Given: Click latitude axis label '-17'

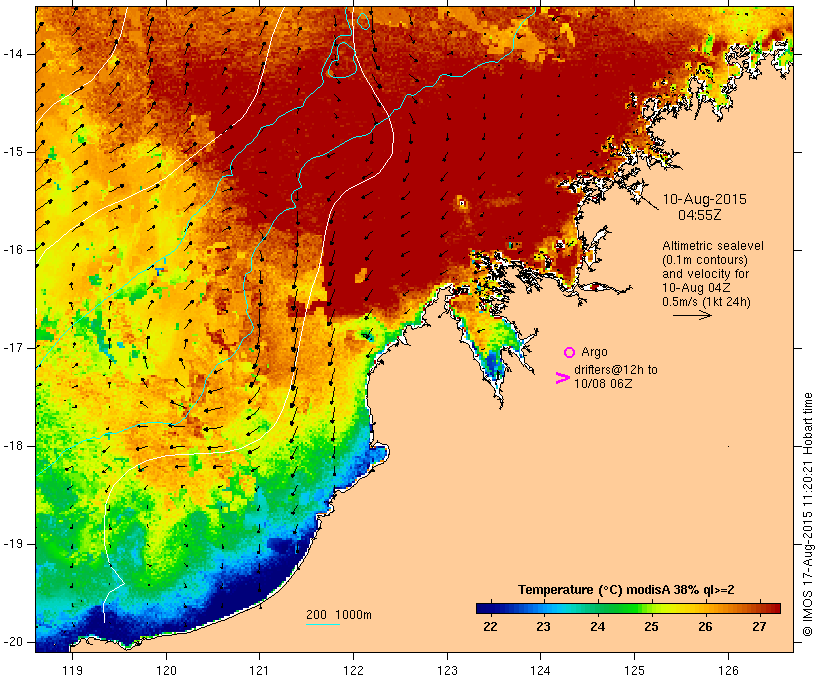Looking at the screenshot, I should point(12,348).
